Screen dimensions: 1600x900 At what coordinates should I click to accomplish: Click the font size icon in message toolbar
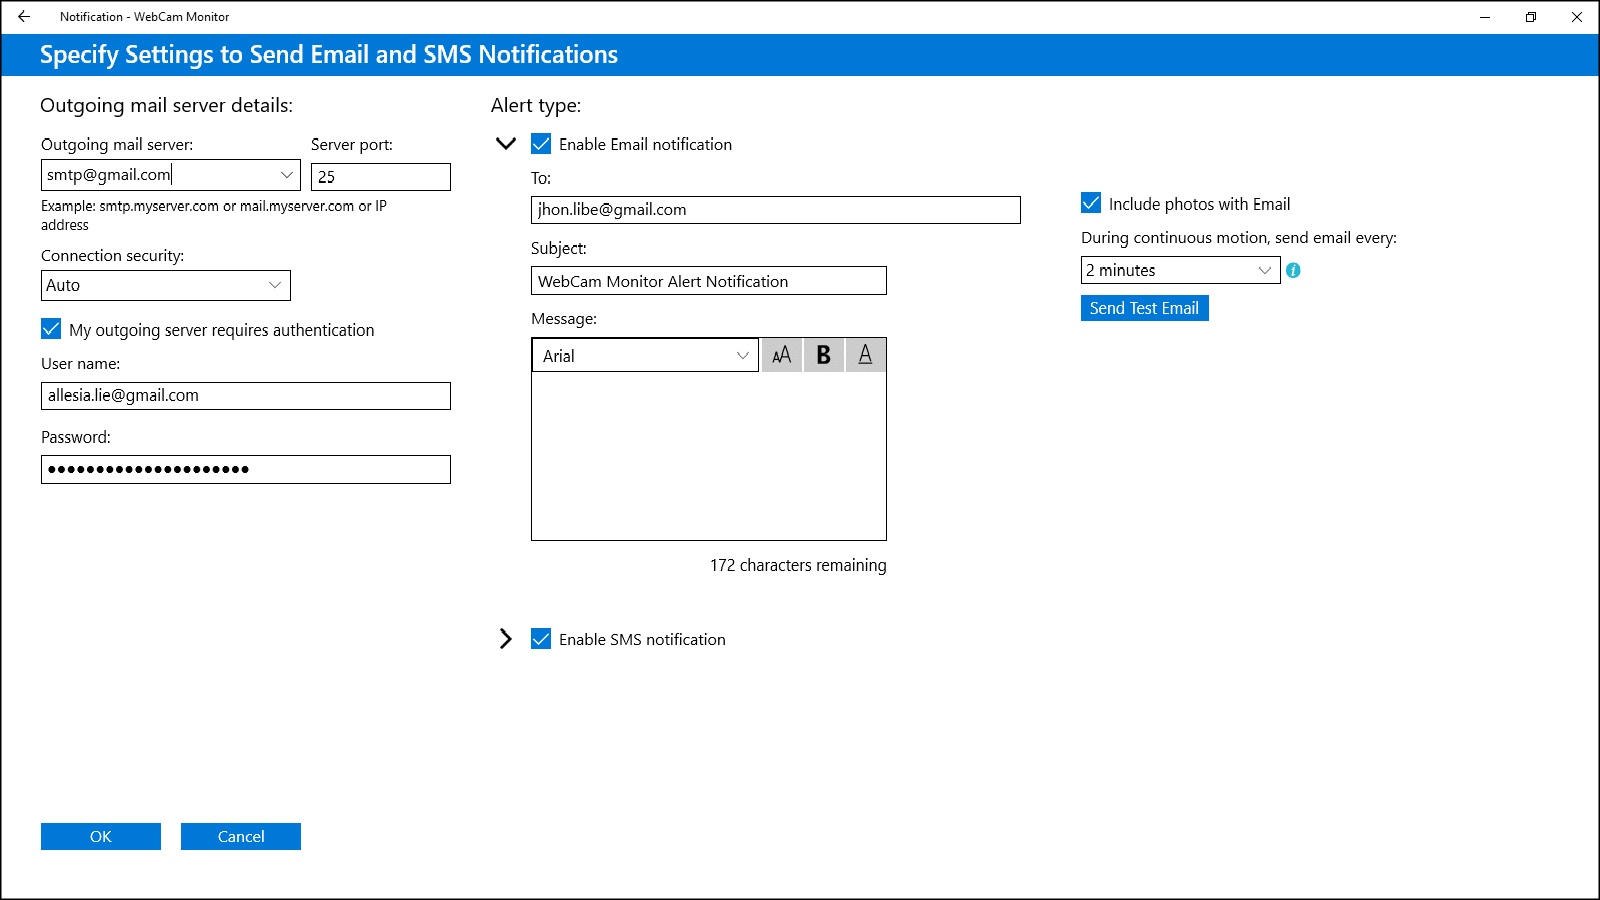782,355
